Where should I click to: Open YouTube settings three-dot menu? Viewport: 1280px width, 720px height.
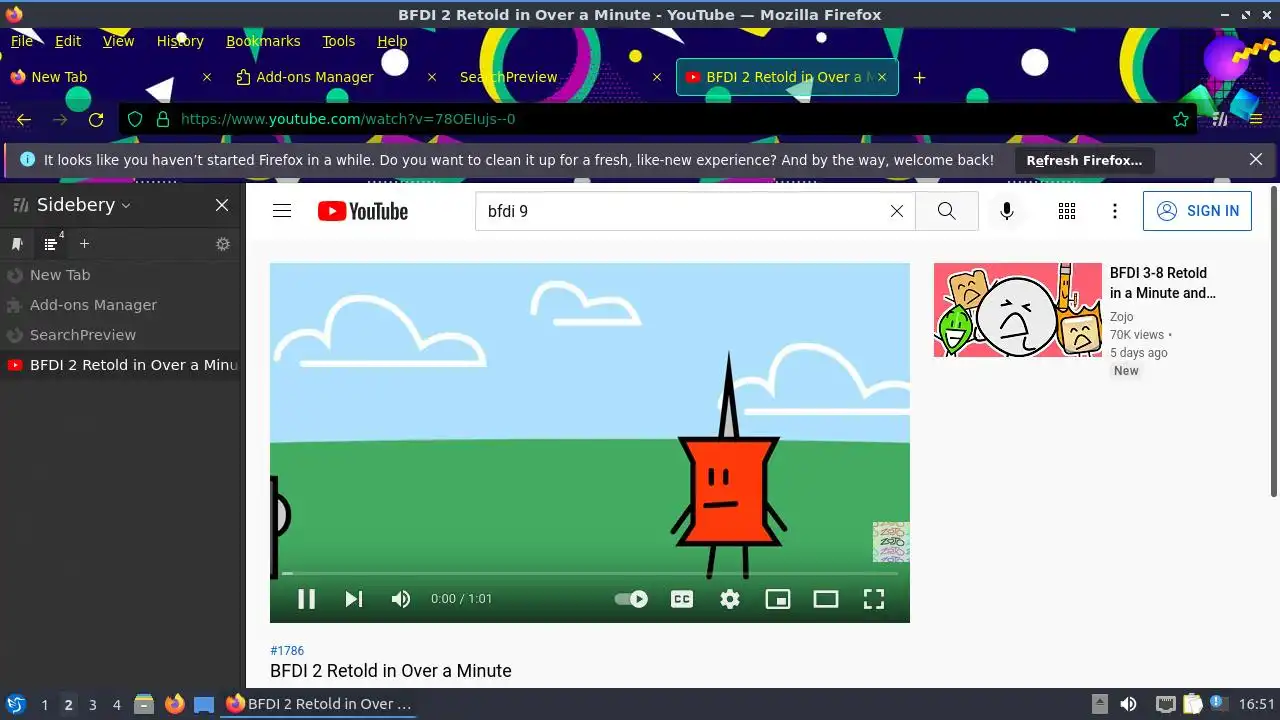[x=1115, y=211]
